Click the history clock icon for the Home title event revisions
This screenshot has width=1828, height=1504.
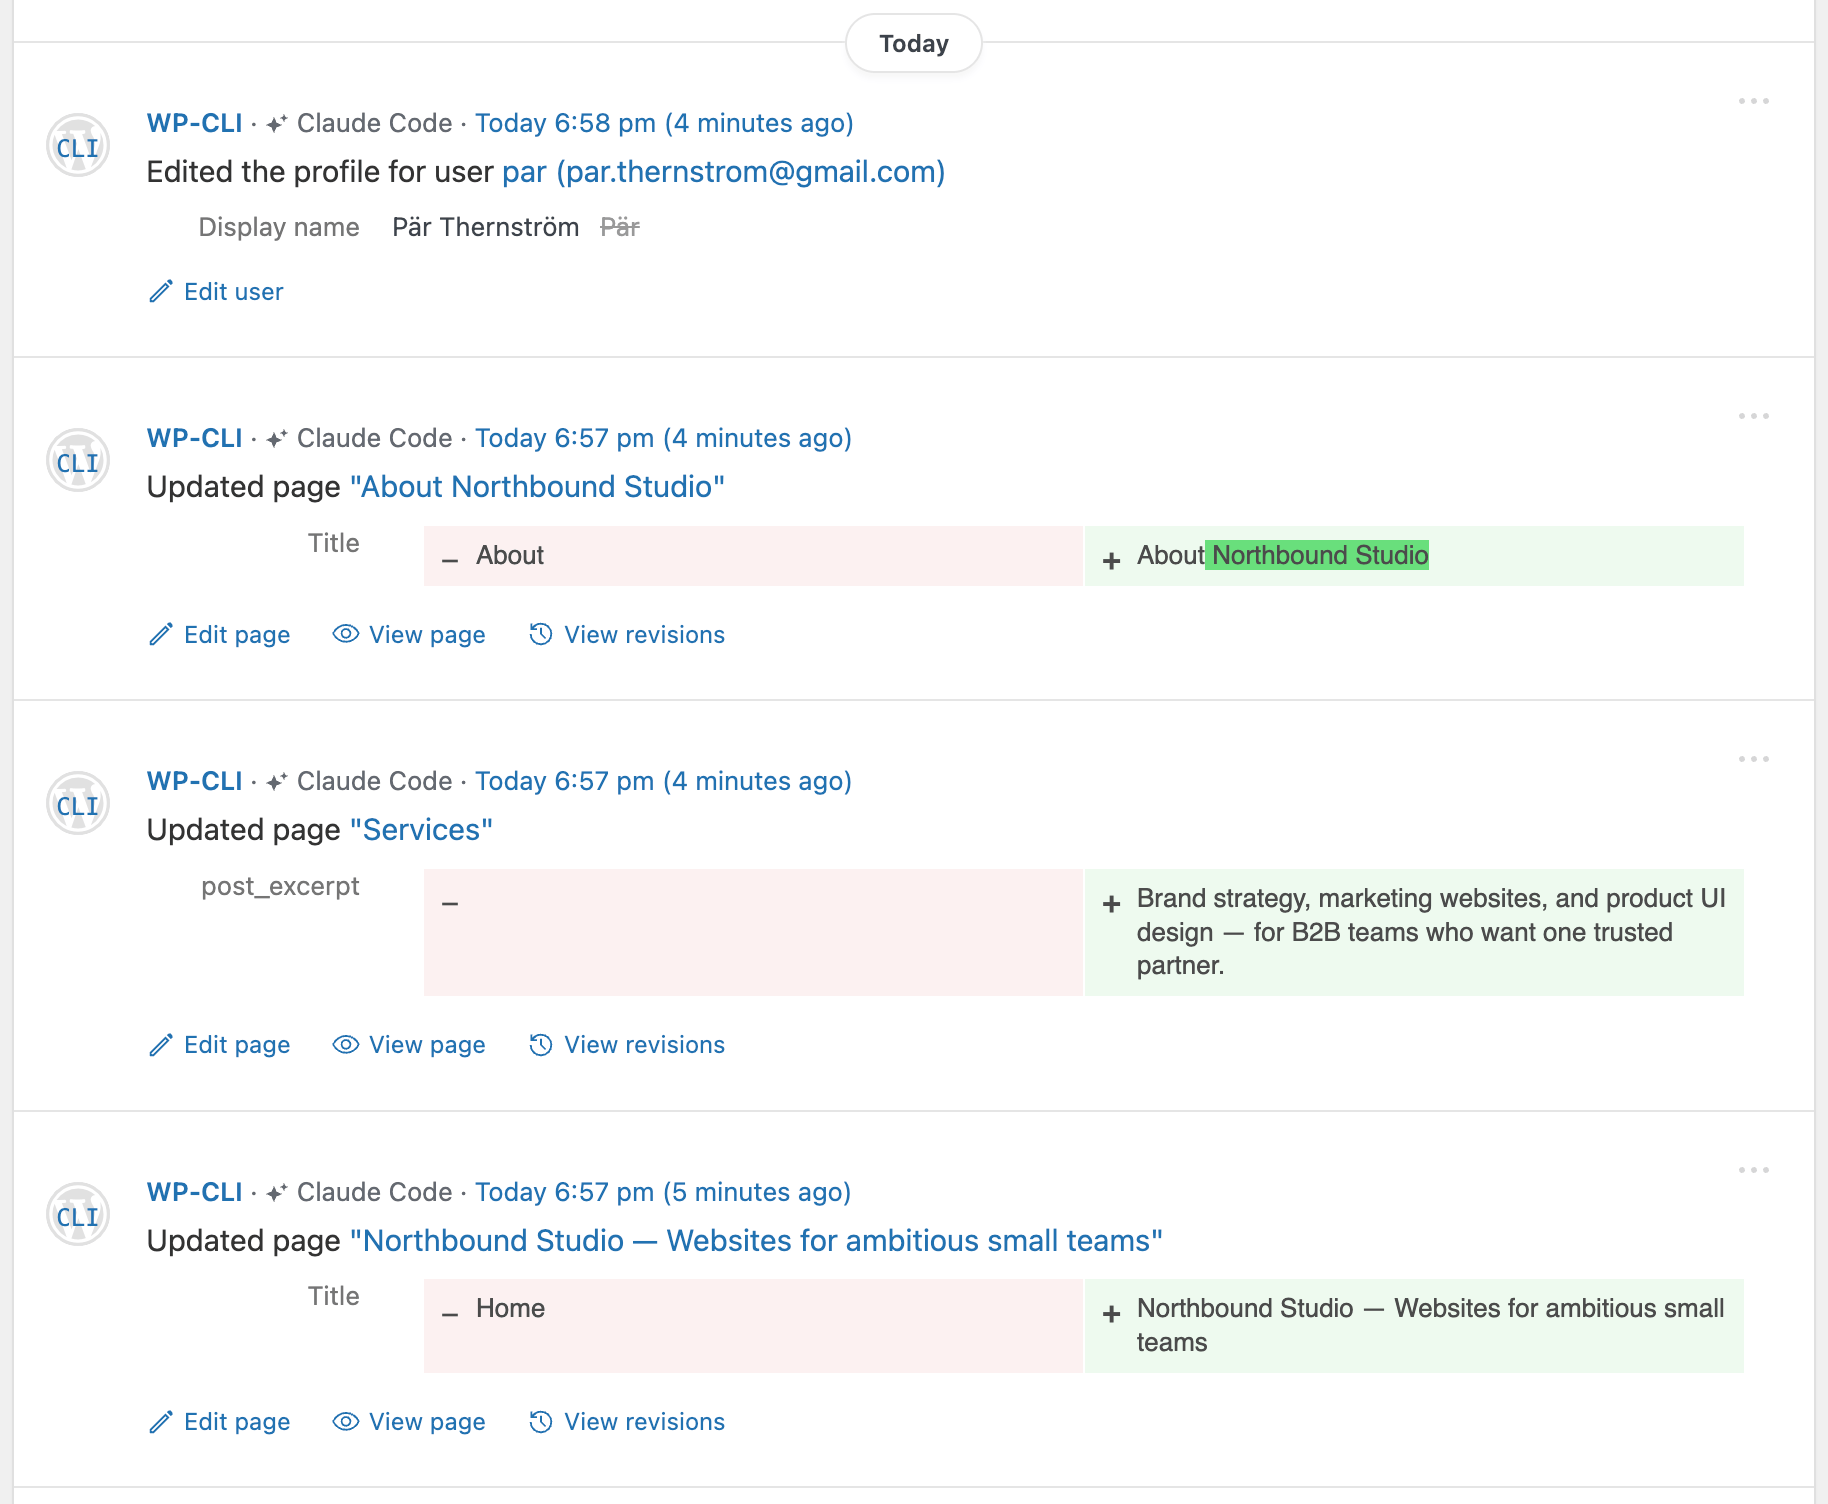541,1421
